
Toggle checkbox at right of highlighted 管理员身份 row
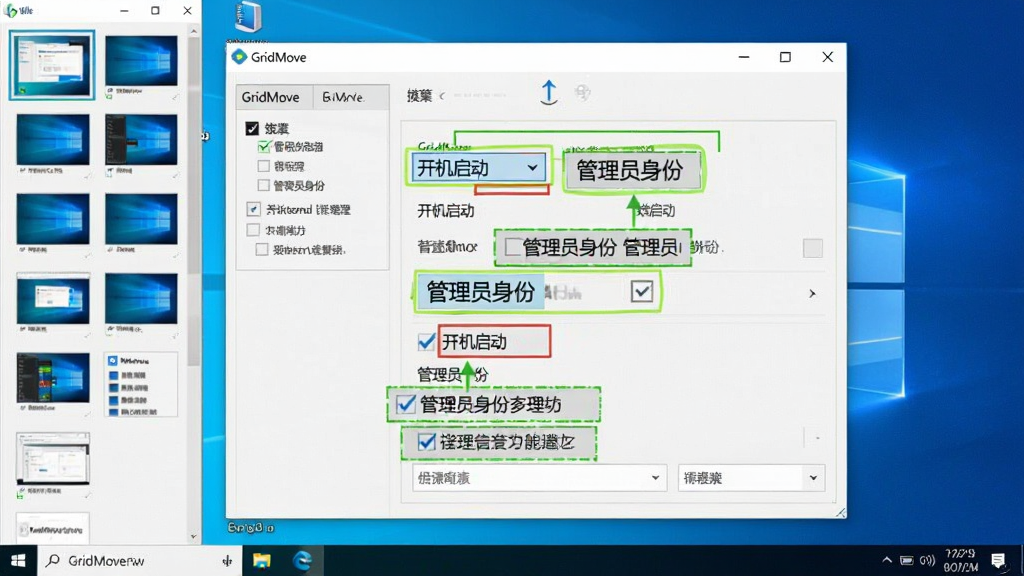point(641,291)
